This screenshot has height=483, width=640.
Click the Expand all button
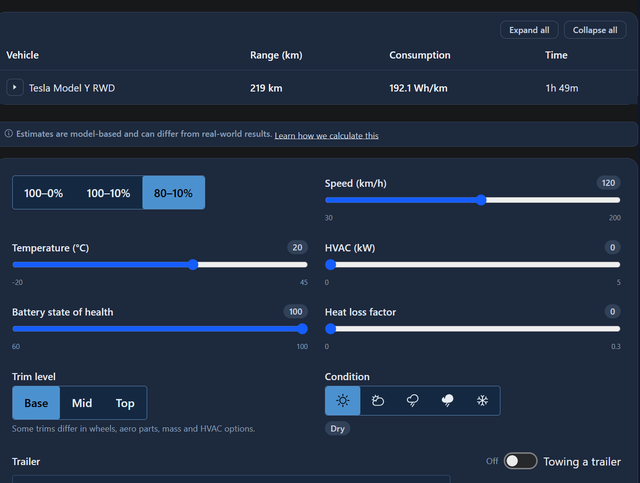click(x=529, y=30)
